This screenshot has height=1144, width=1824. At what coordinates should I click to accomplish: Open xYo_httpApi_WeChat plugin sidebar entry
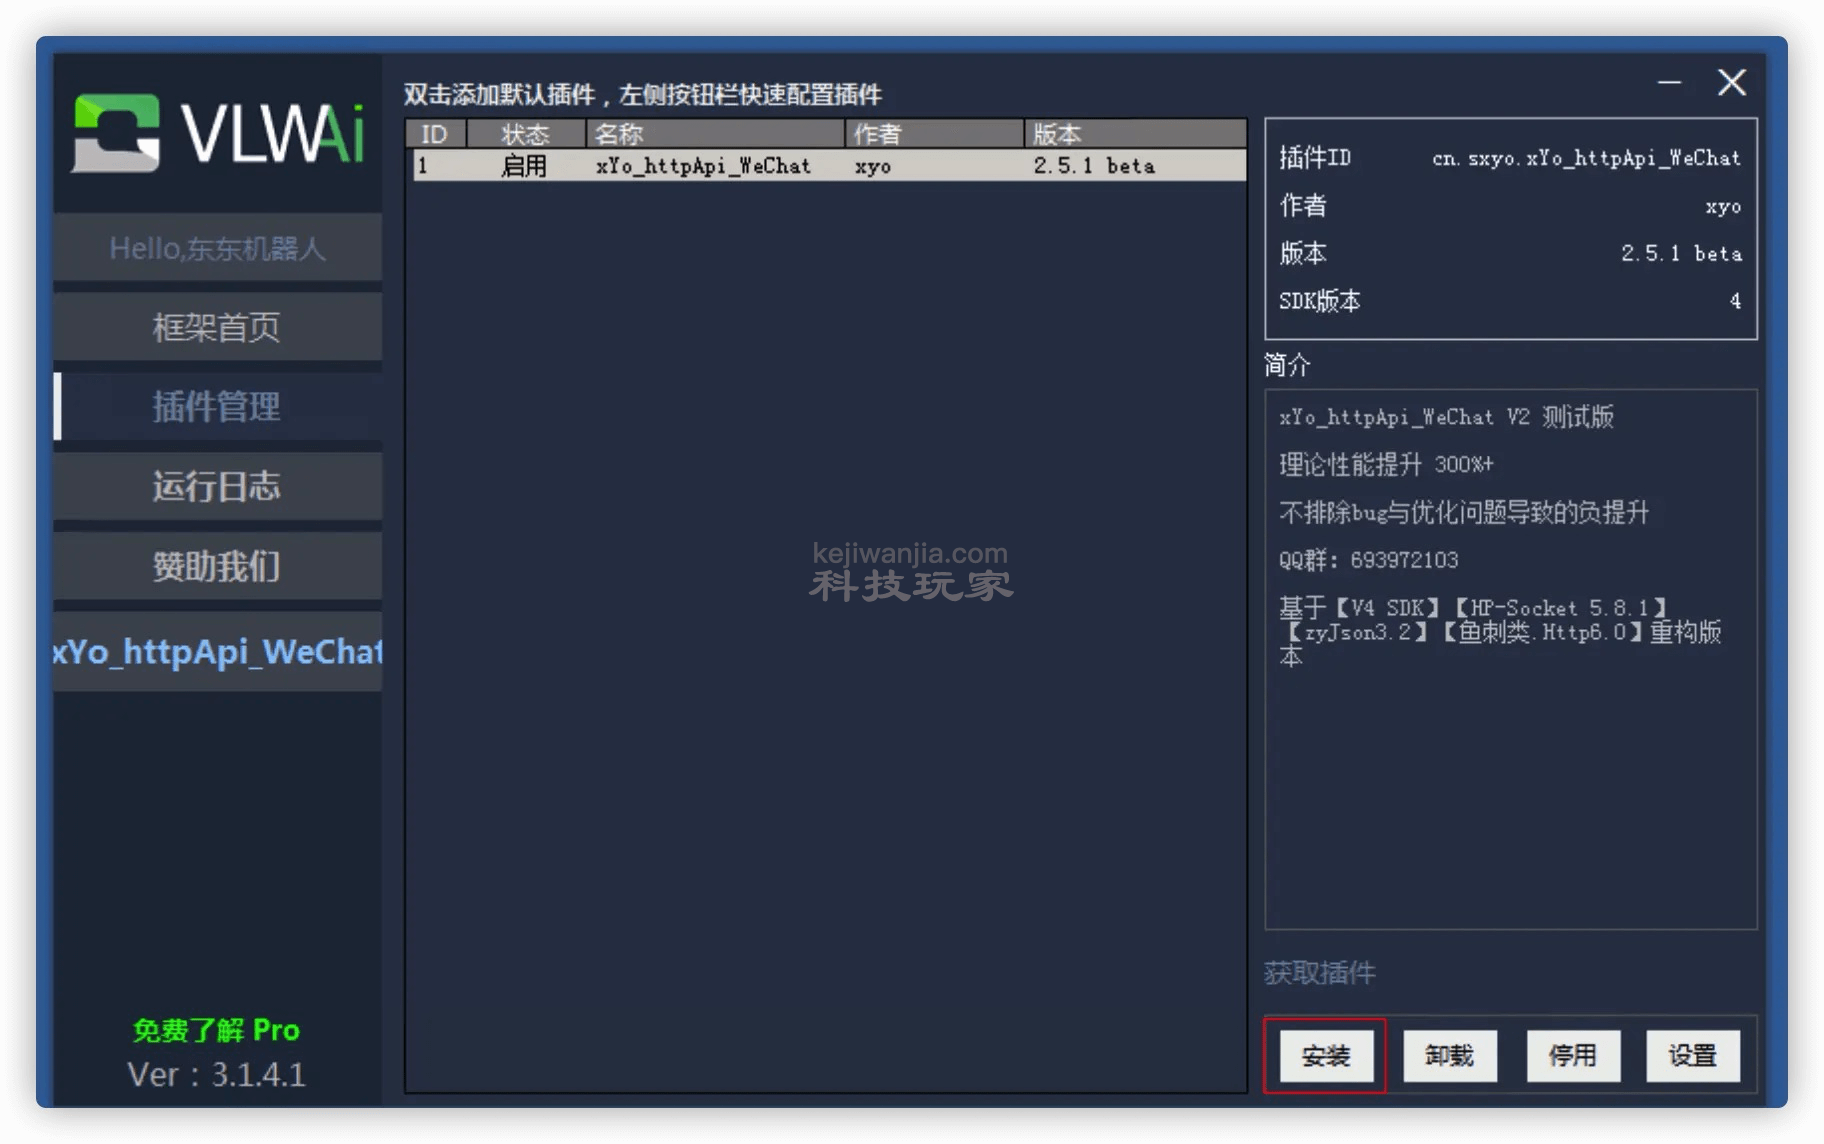(217, 652)
